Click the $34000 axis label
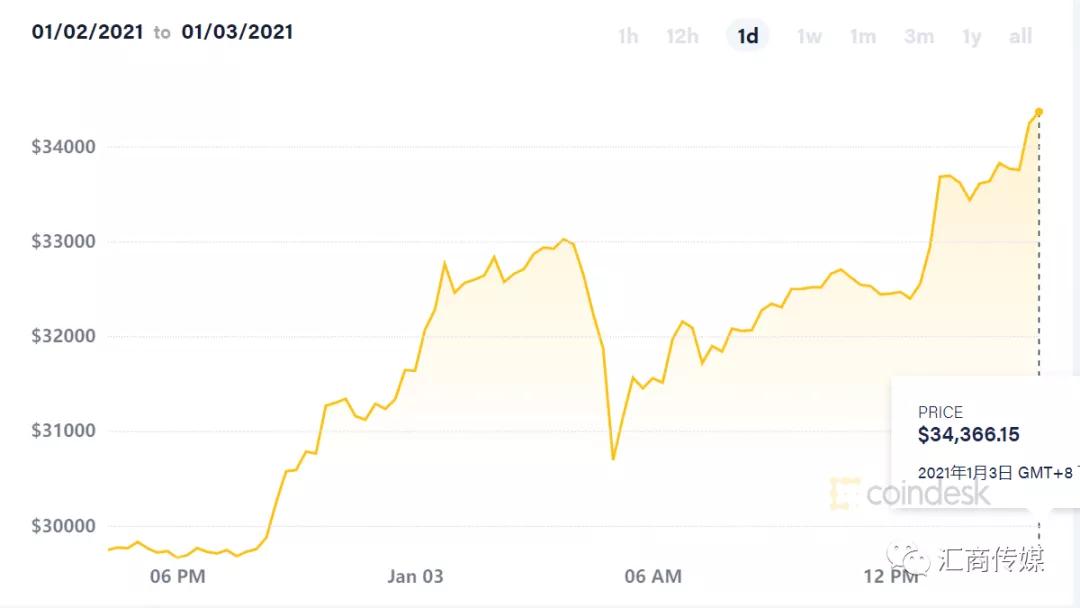Image resolution: width=1080 pixels, height=608 pixels. [64, 147]
